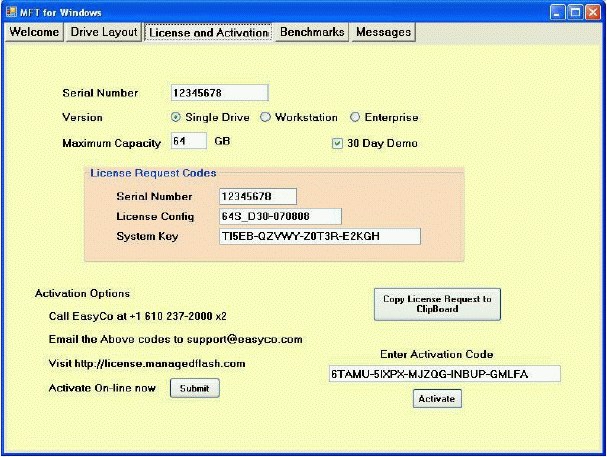
Task: Click the System Key field
Action: tap(320, 236)
